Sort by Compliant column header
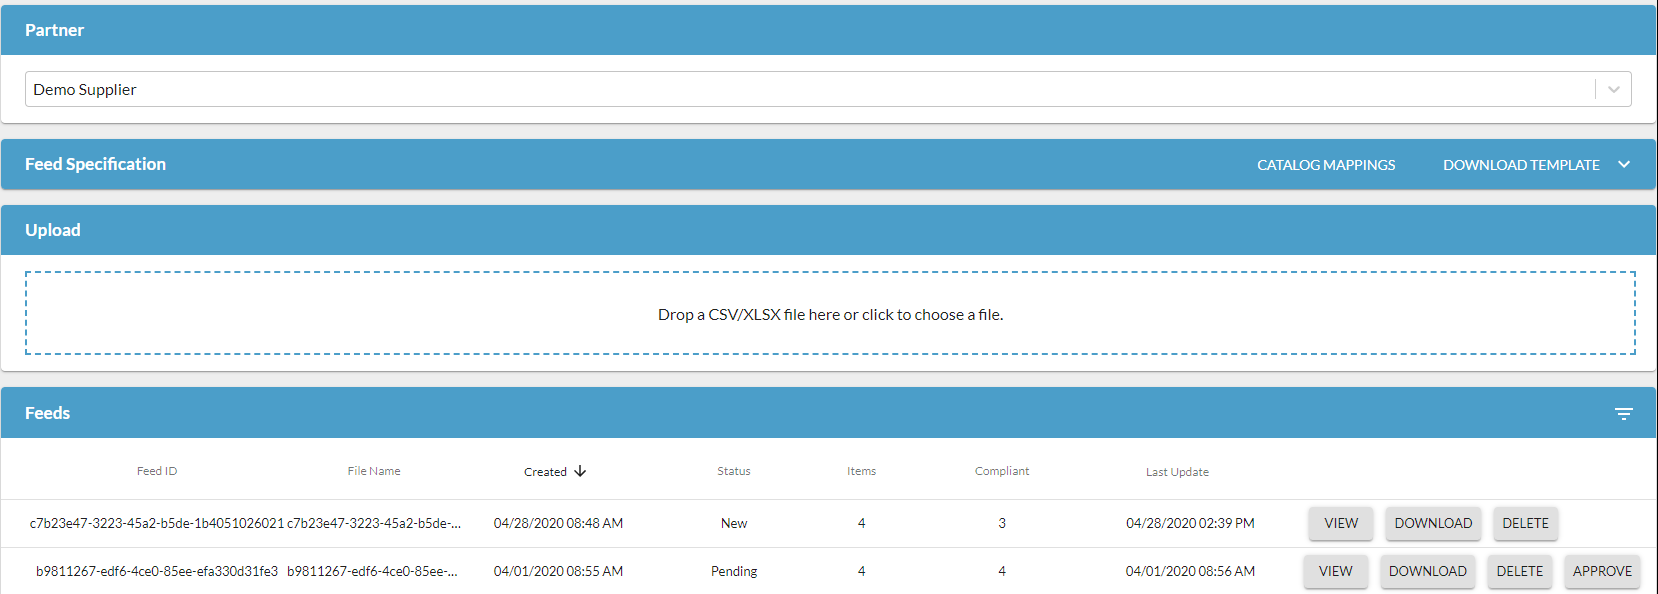The width and height of the screenshot is (1658, 594). pos(1001,471)
